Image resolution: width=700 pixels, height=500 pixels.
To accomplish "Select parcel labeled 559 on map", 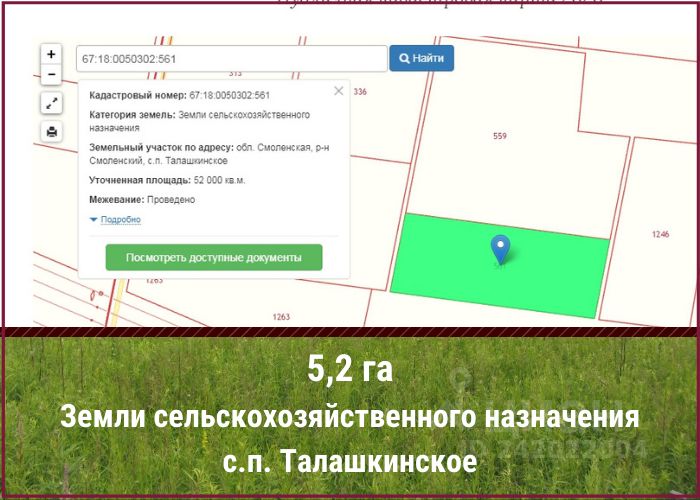I will click(500, 136).
